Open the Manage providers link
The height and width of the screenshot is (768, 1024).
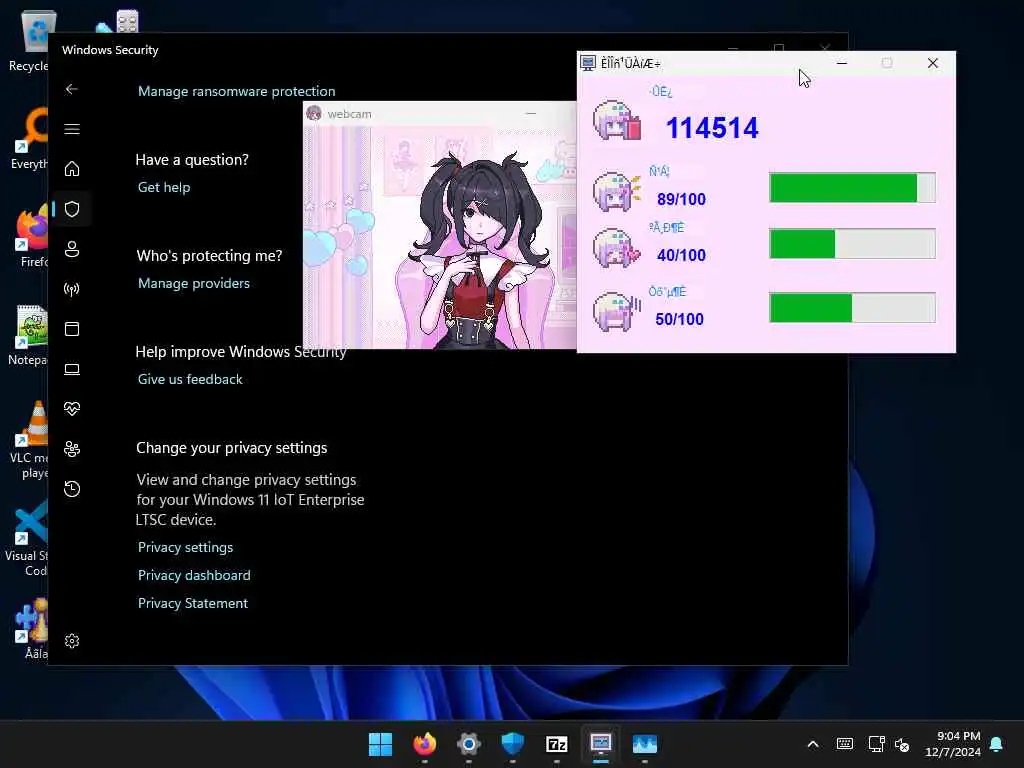click(x=194, y=283)
